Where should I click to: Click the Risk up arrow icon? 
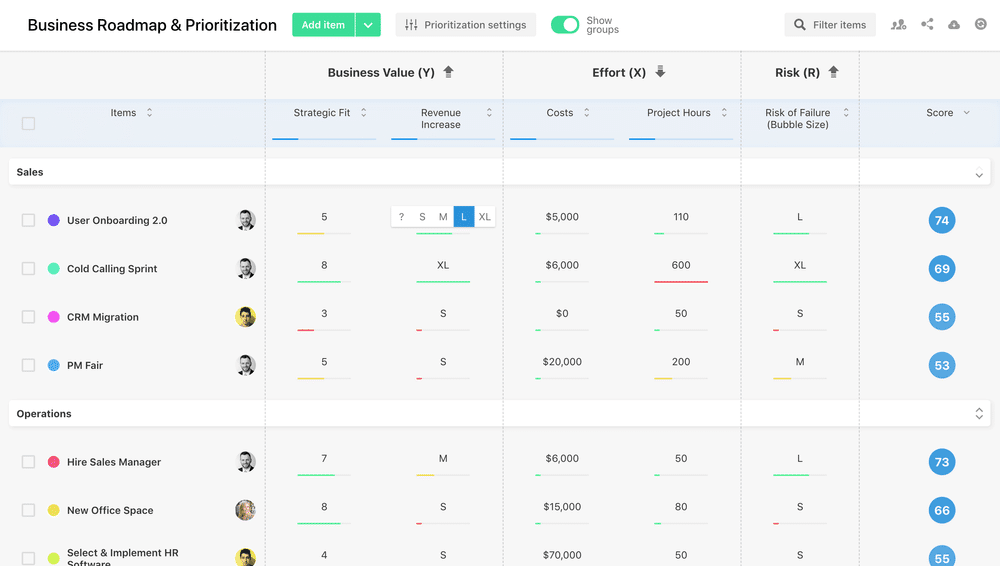pyautogui.click(x=833, y=72)
